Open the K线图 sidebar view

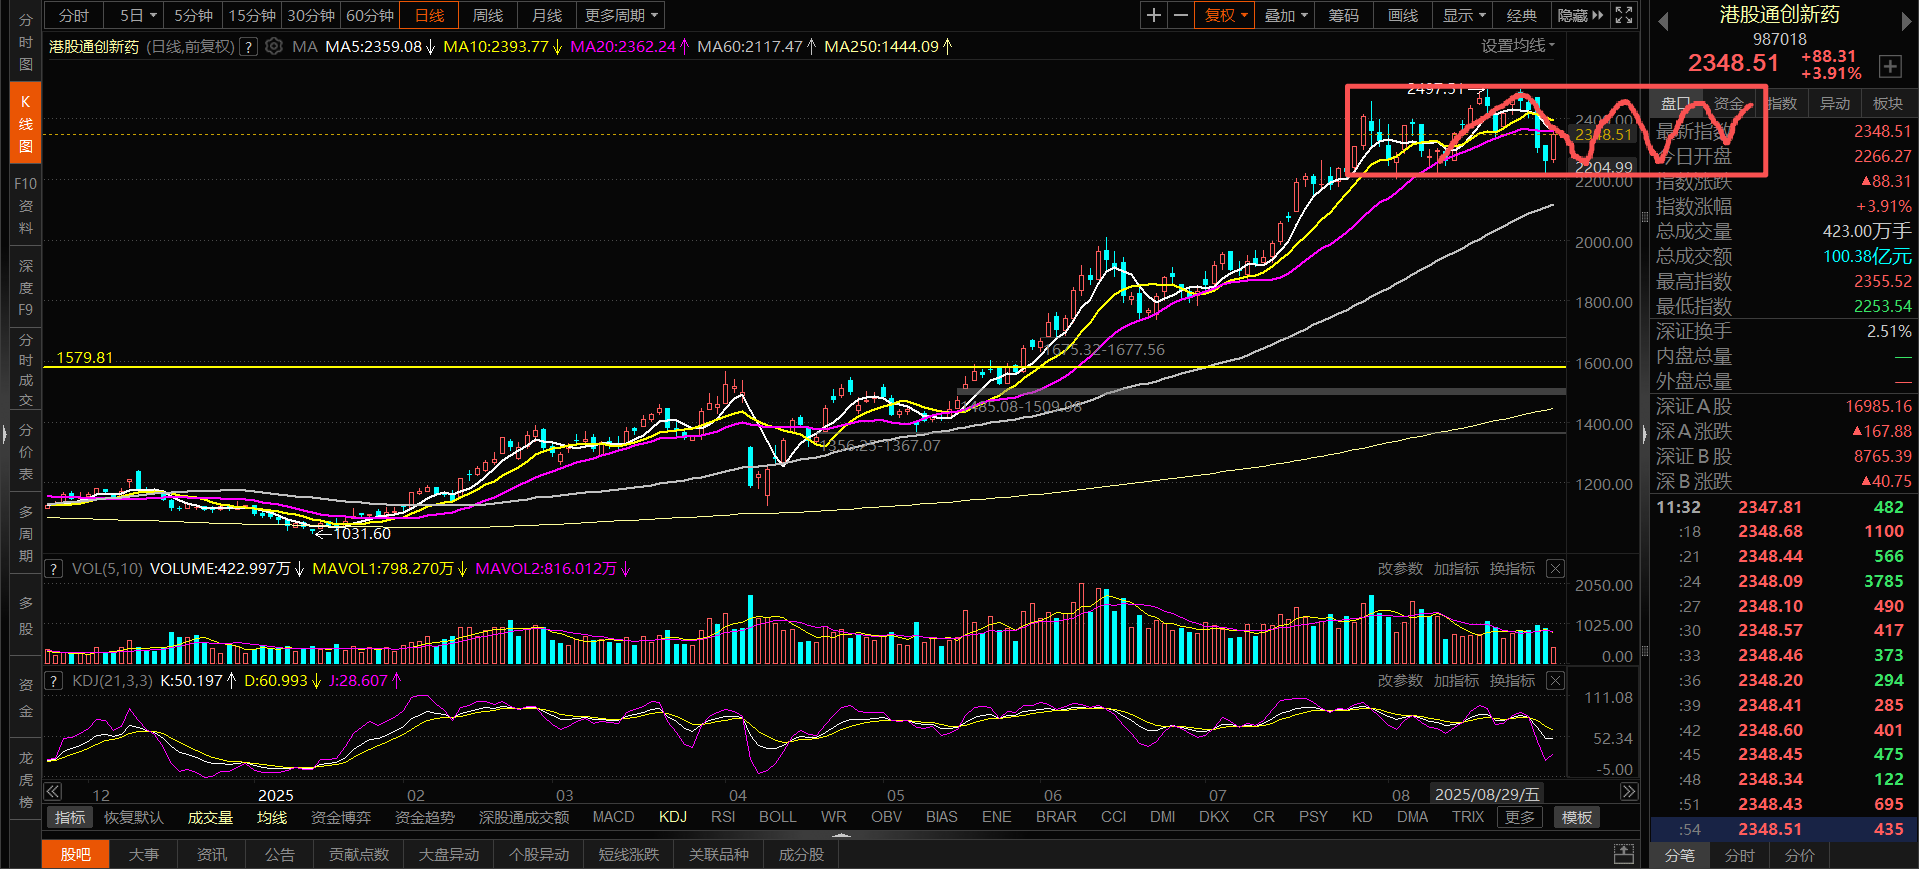click(x=25, y=123)
